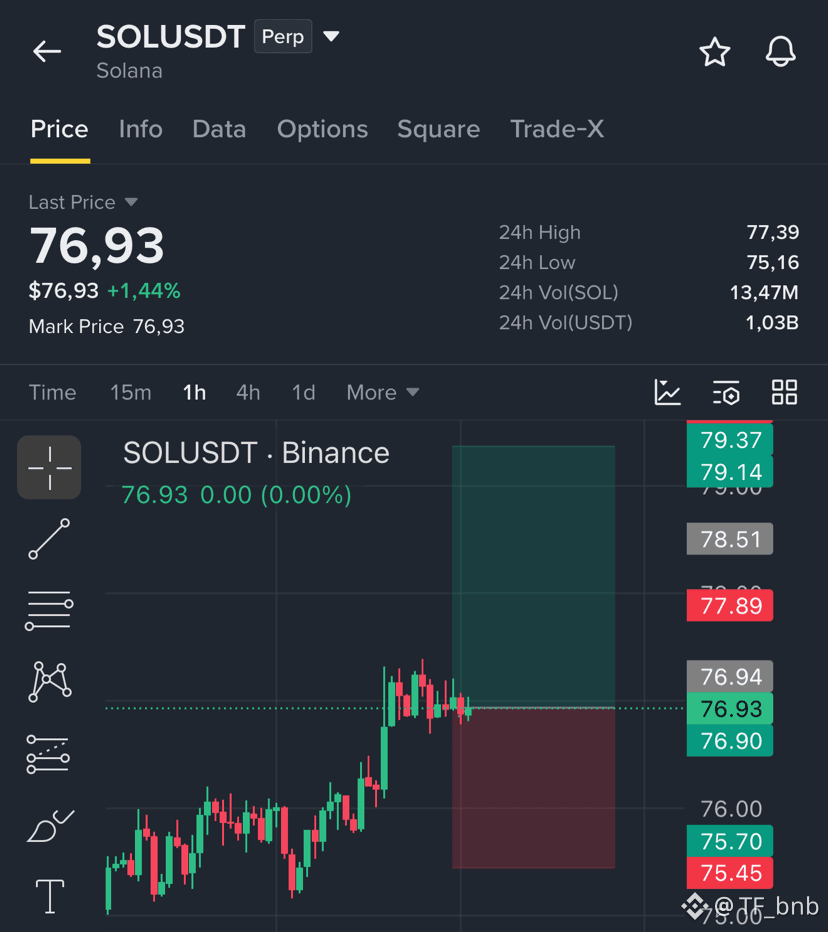Click the current price 76.93 axis label
This screenshot has height=932, width=828.
coord(730,709)
